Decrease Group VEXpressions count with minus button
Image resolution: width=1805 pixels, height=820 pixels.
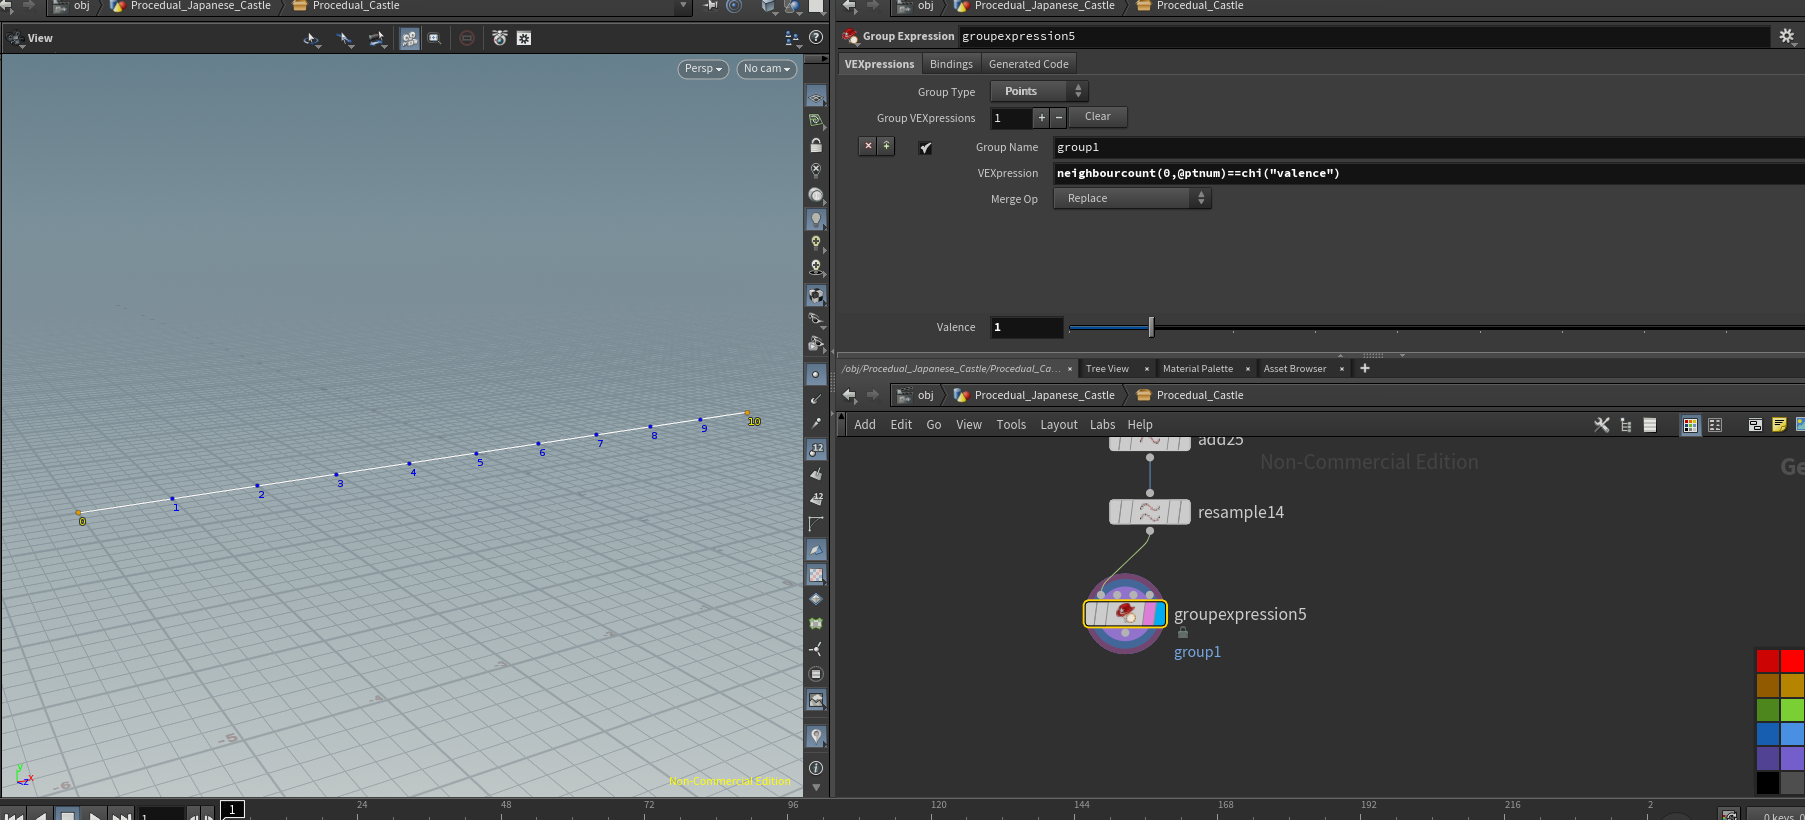tap(1058, 118)
